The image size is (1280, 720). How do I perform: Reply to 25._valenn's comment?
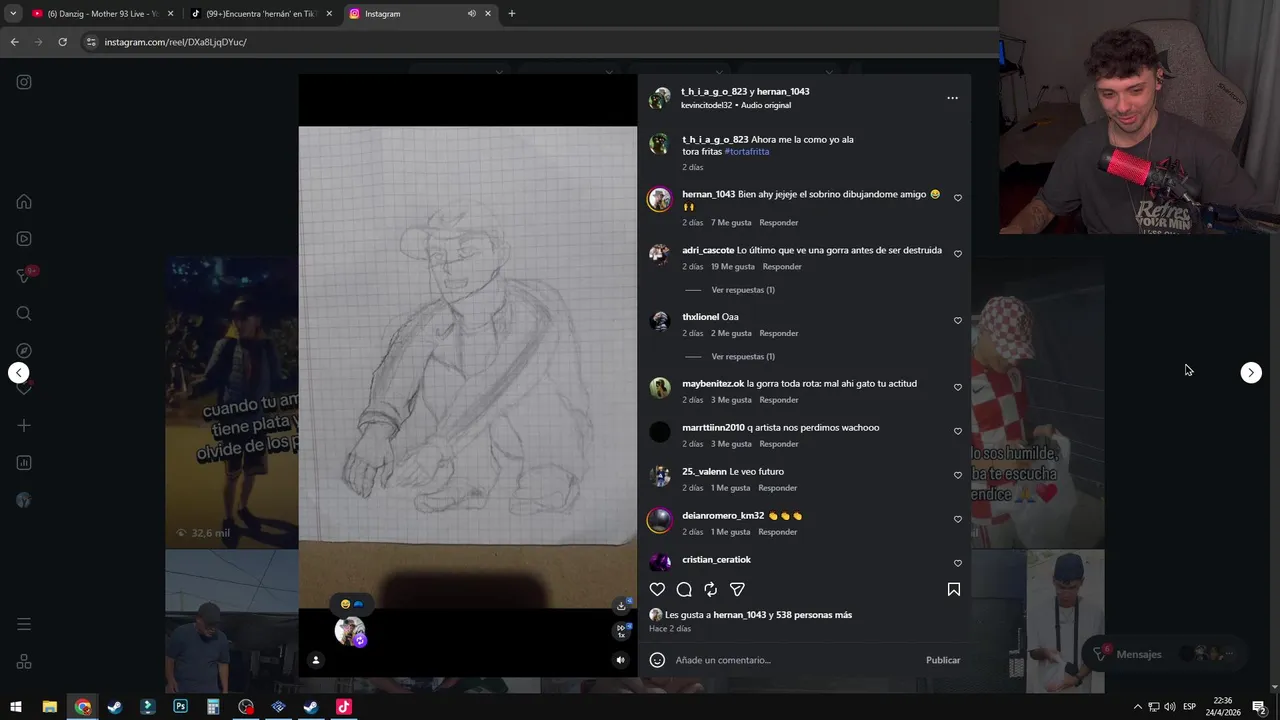click(x=778, y=488)
